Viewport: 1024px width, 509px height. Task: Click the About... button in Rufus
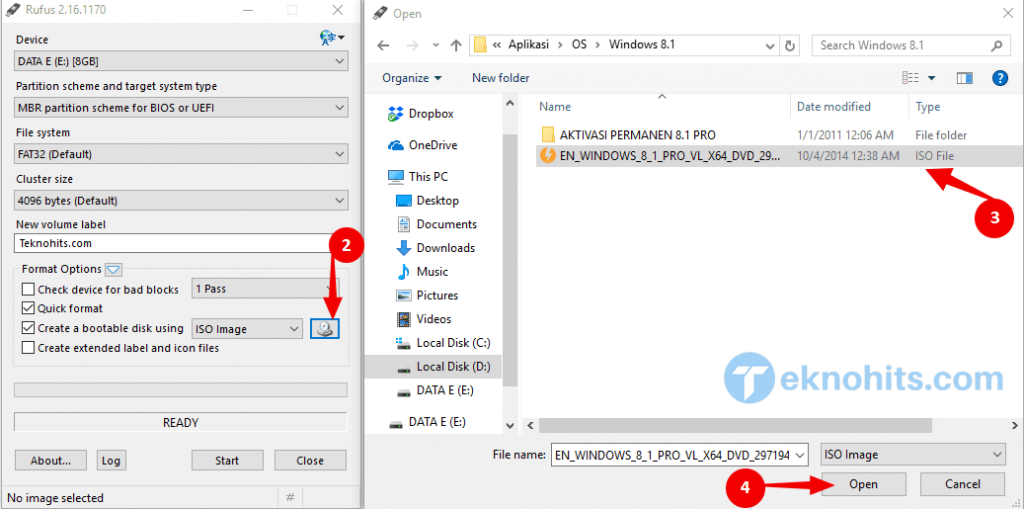pos(50,460)
